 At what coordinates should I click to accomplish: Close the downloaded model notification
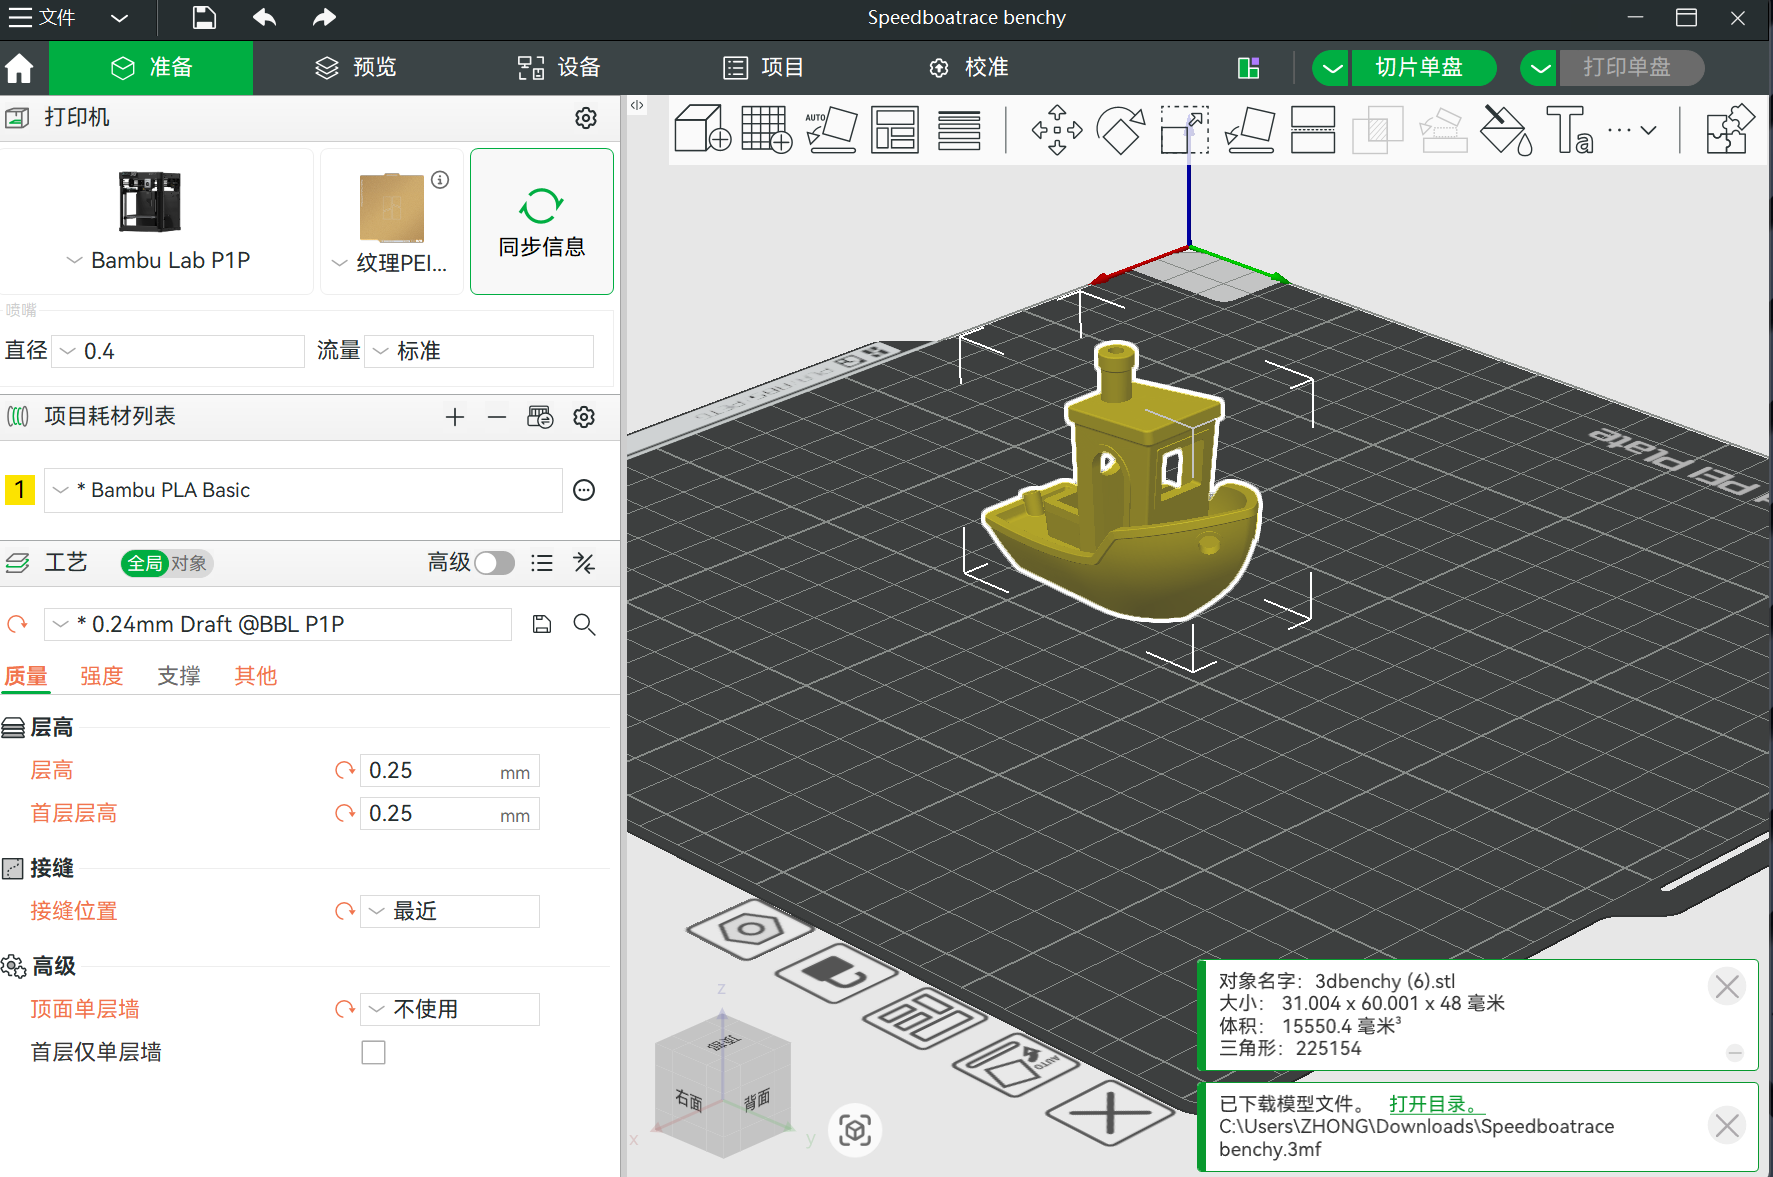point(1727,1126)
